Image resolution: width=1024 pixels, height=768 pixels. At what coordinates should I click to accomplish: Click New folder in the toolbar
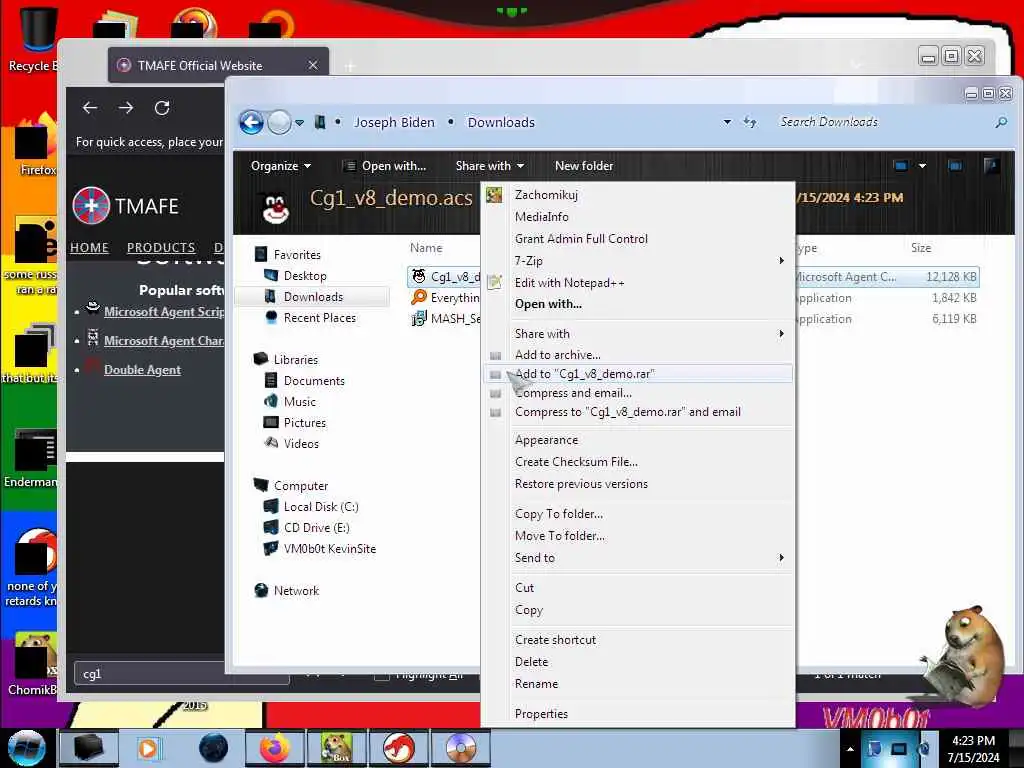(x=584, y=166)
